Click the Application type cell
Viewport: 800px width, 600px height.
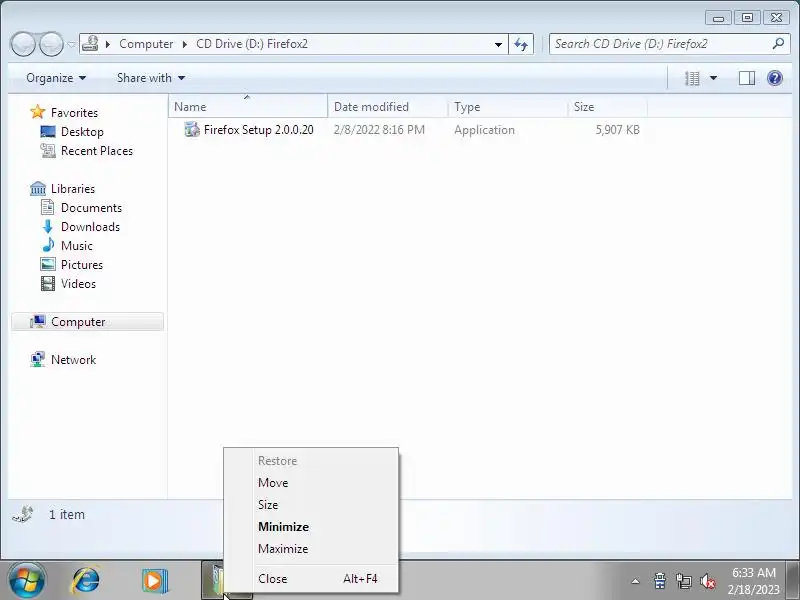tap(484, 130)
